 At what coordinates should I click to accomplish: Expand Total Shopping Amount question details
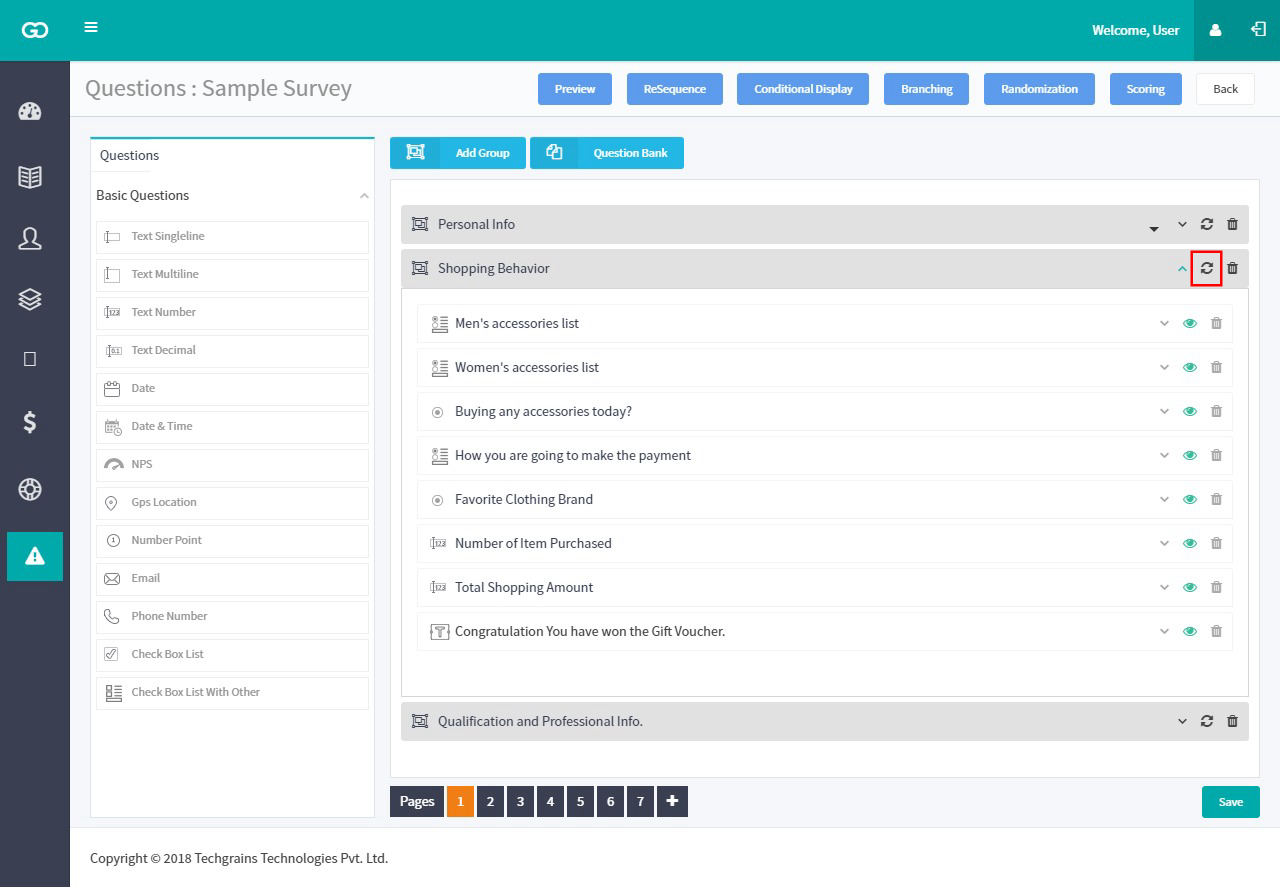(1164, 587)
